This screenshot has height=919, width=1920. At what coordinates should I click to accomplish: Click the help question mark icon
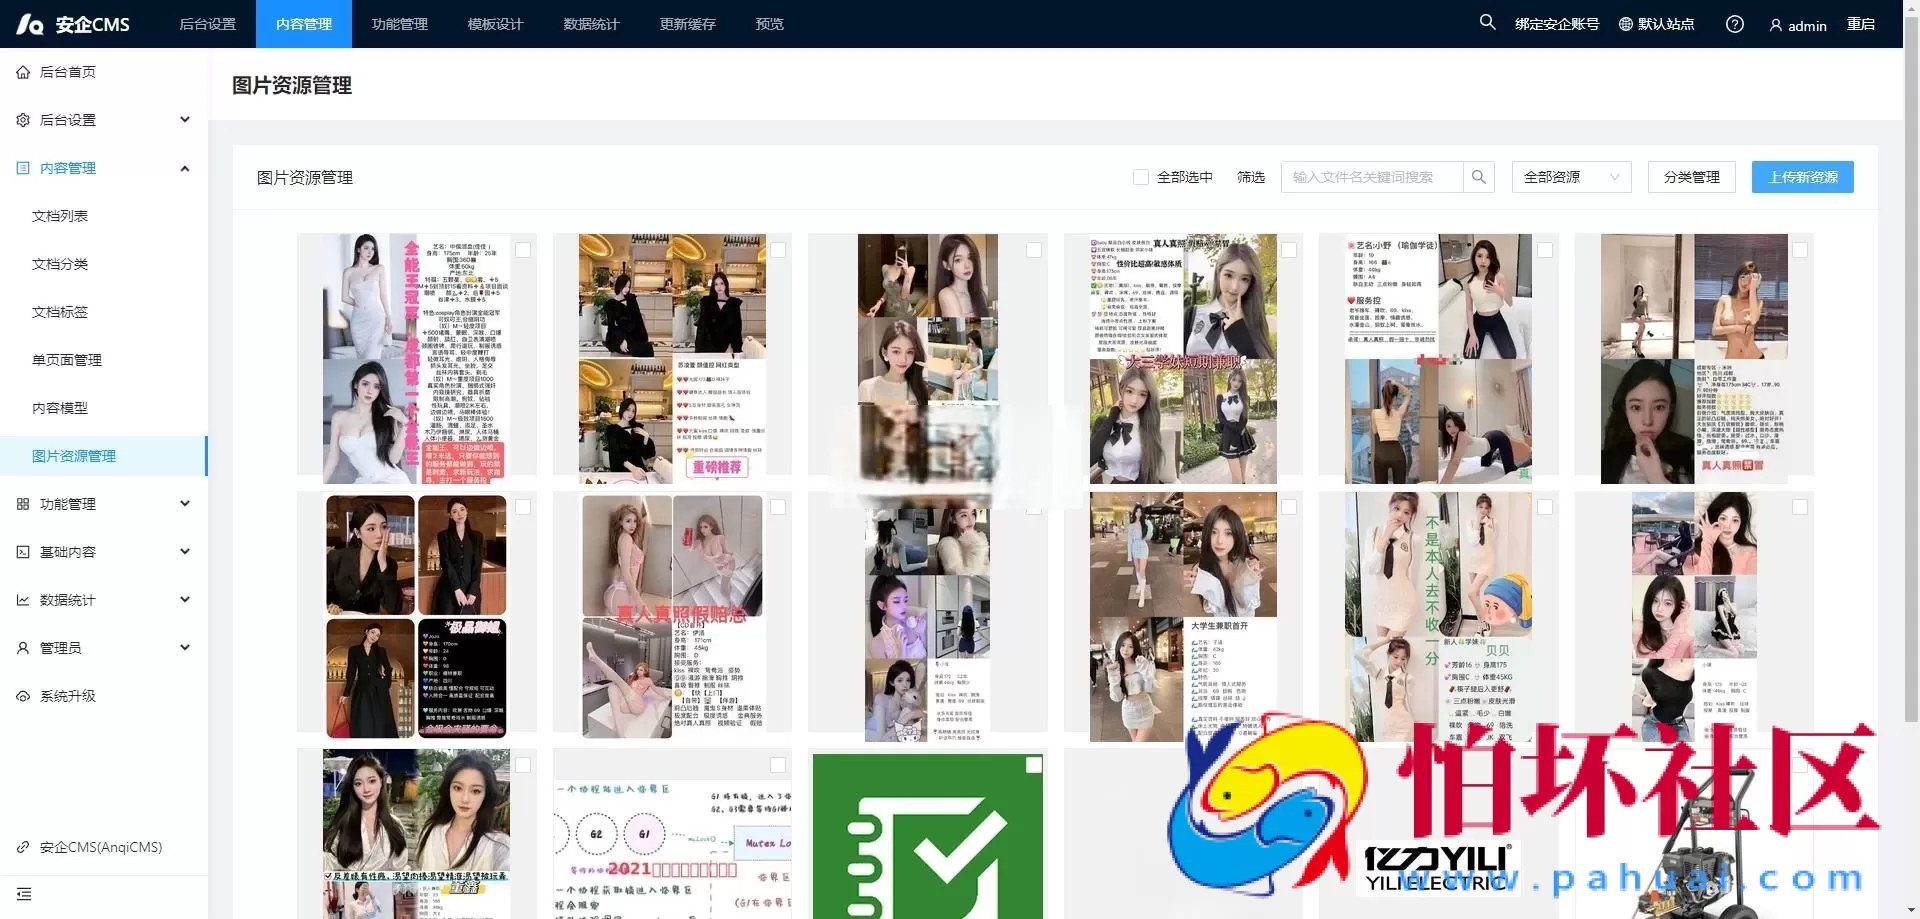click(1735, 23)
